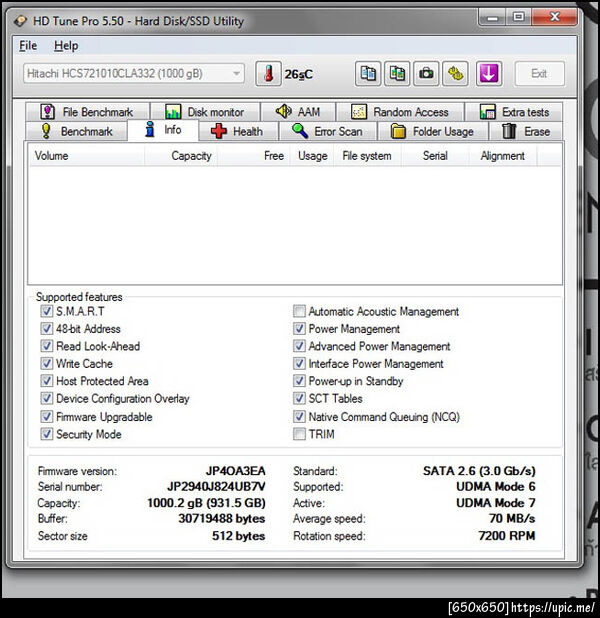Toggle the Interface Power Management checkbox

299,363
